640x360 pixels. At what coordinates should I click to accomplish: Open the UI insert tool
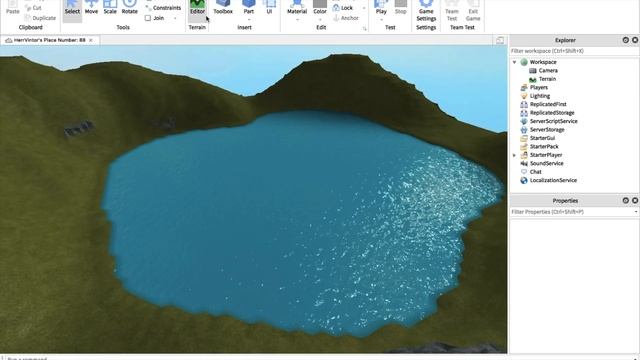click(x=269, y=8)
